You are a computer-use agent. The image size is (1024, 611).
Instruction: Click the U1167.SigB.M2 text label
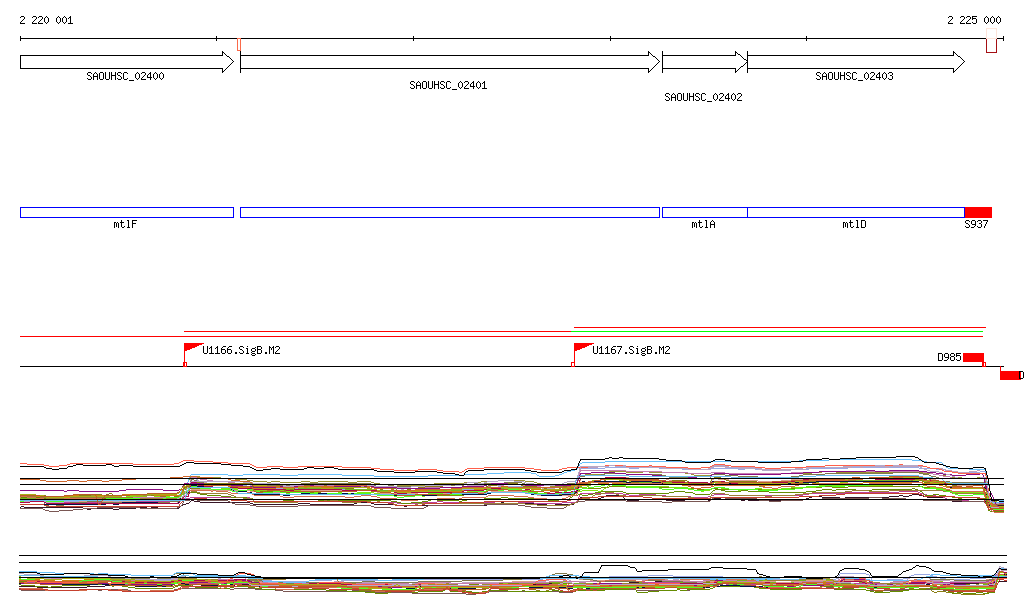pyautogui.click(x=631, y=351)
